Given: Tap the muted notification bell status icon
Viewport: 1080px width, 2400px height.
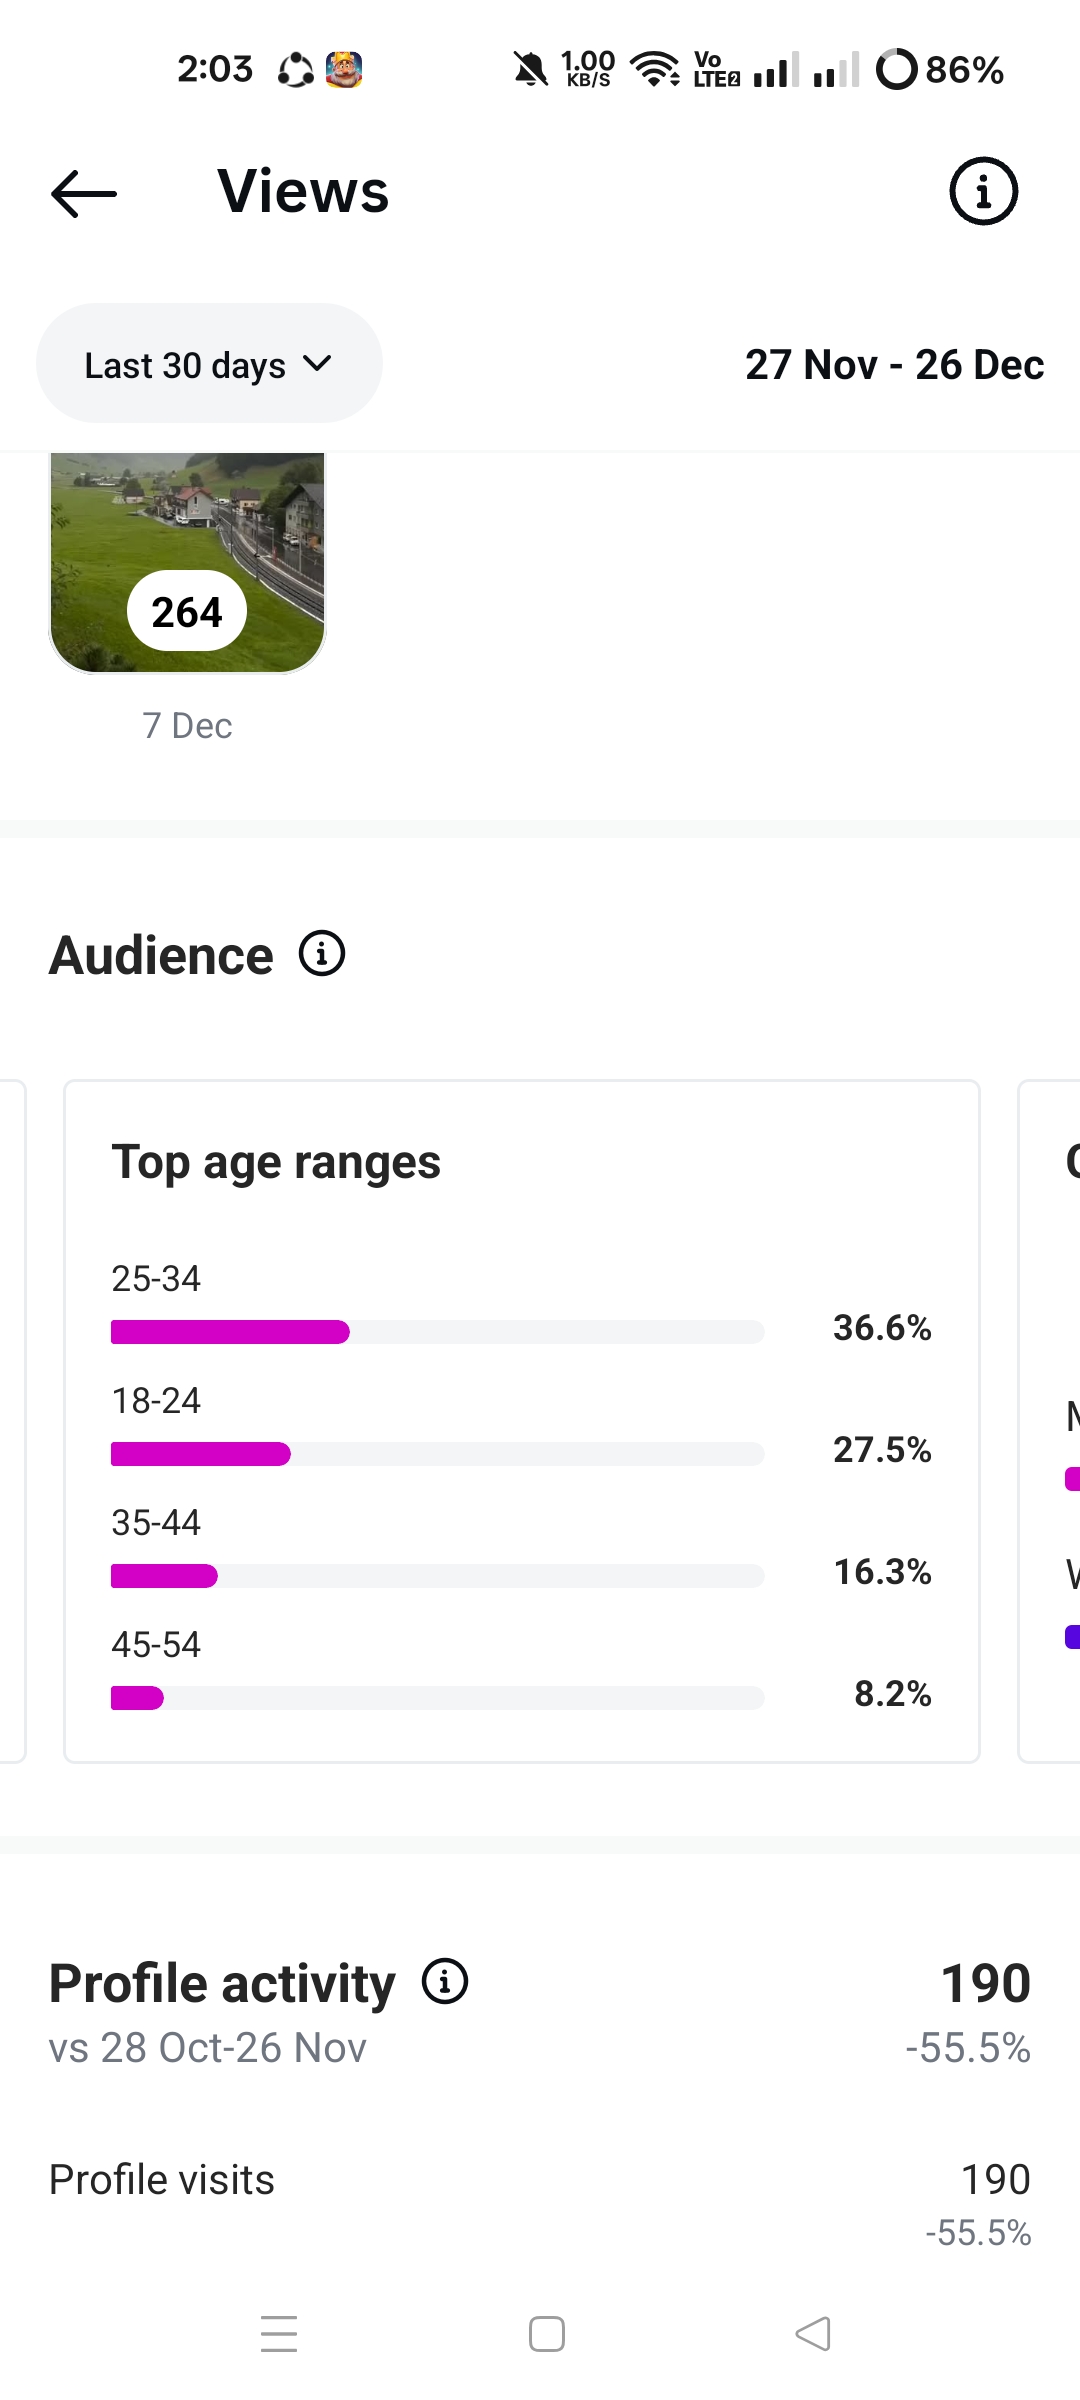Looking at the screenshot, I should tap(530, 69).
